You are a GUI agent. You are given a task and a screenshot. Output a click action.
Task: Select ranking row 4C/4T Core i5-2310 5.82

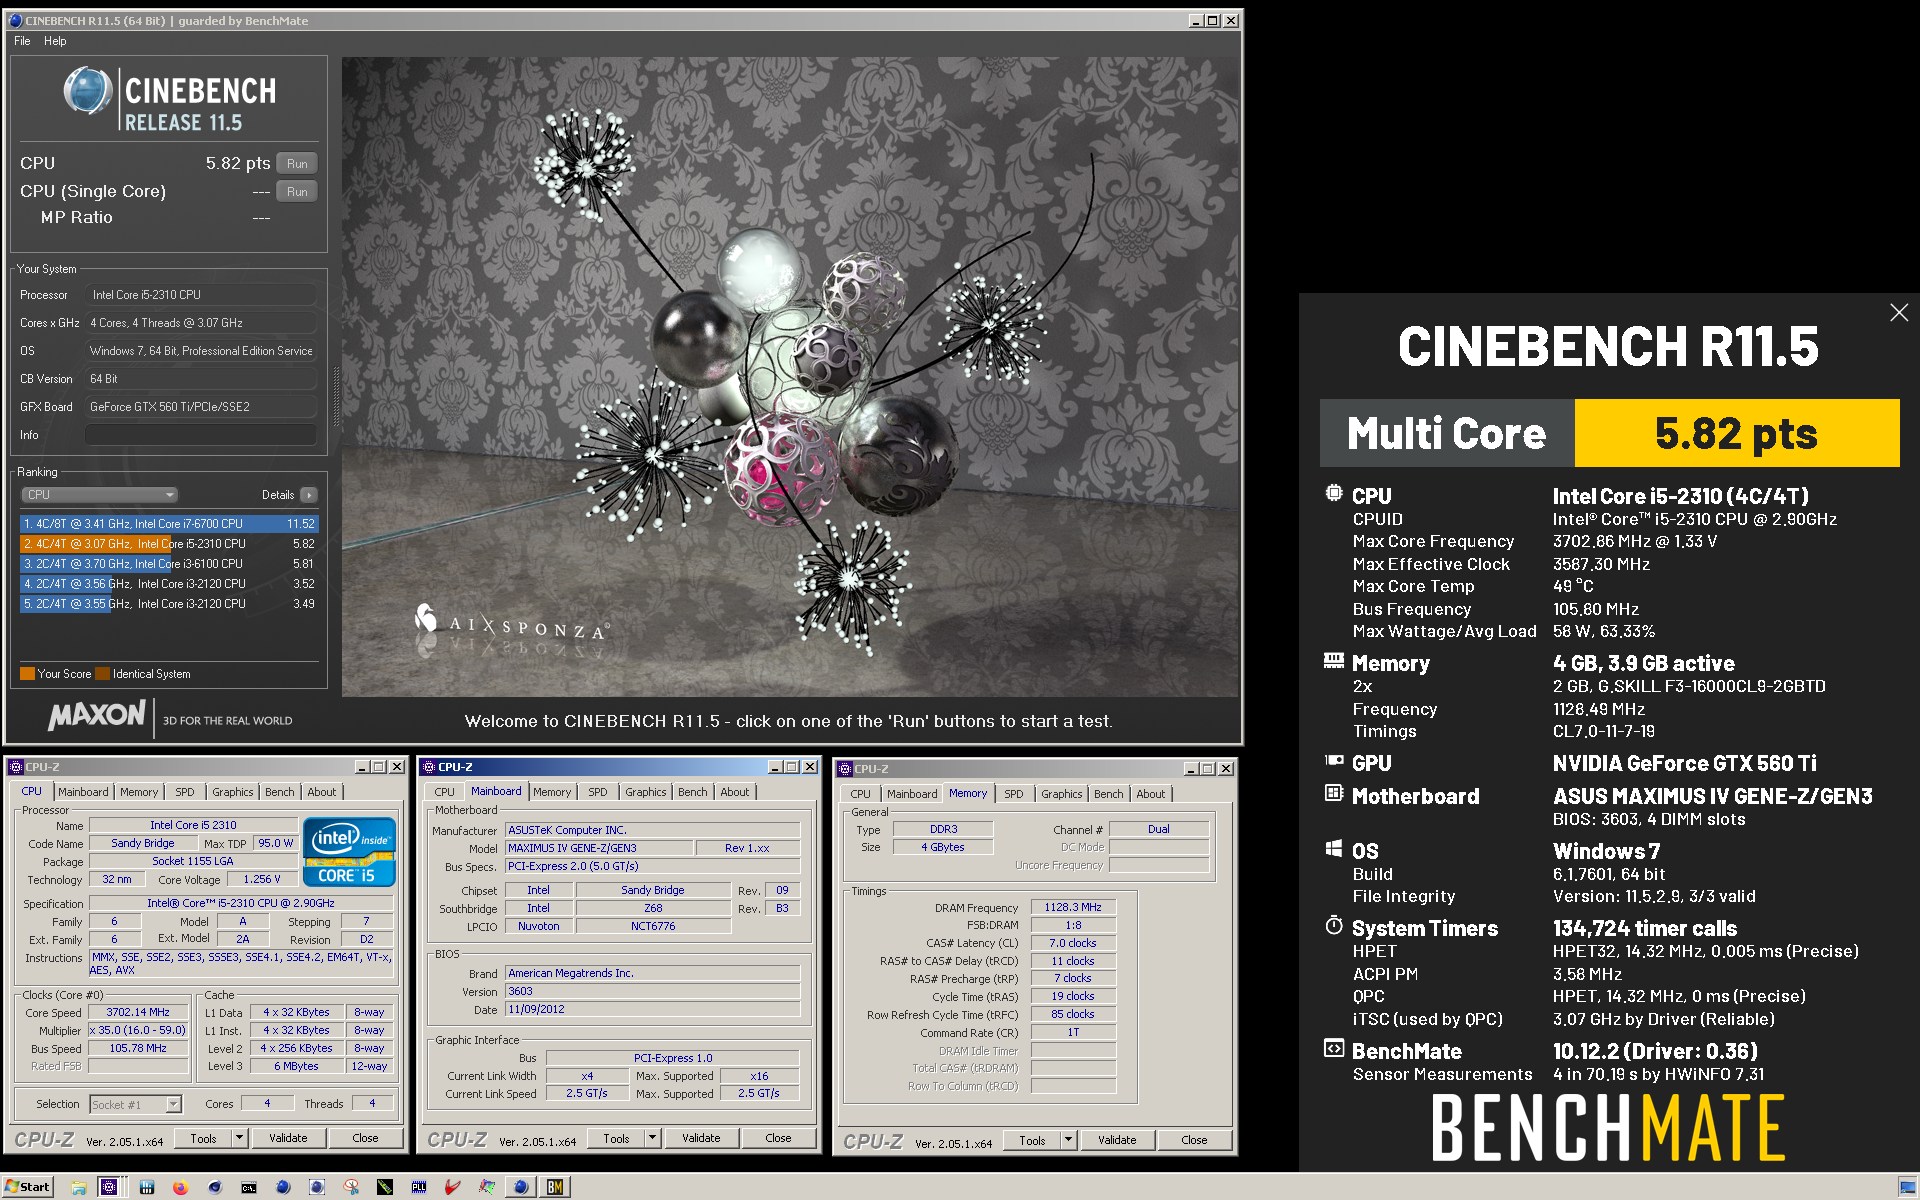point(168,544)
